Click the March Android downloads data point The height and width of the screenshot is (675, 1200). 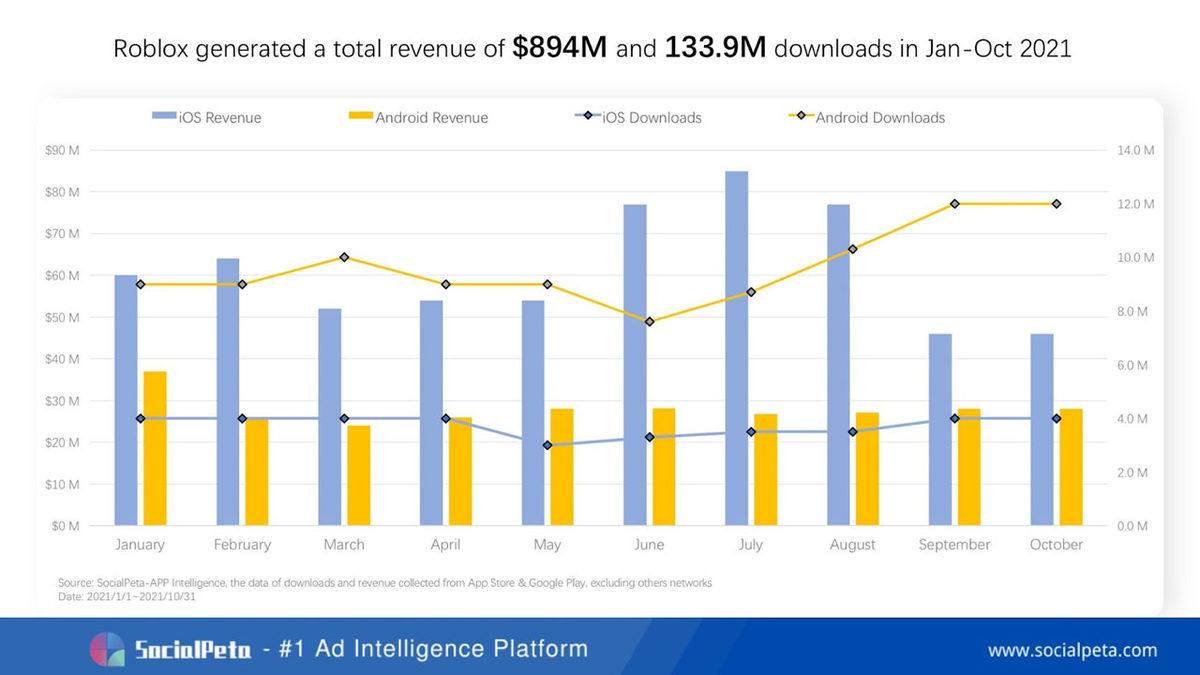coord(344,257)
